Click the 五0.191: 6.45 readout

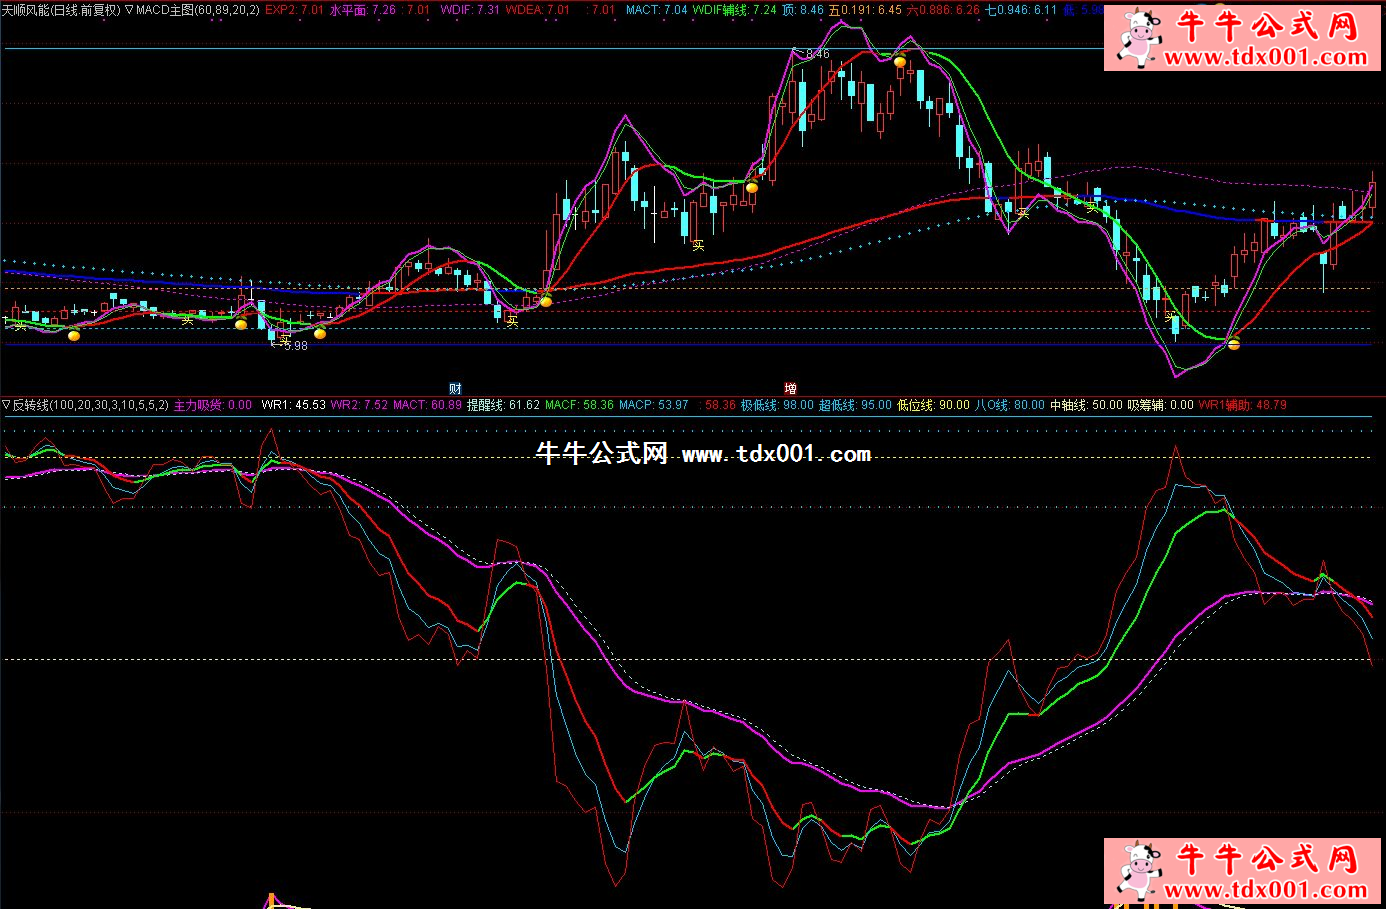pos(865,9)
